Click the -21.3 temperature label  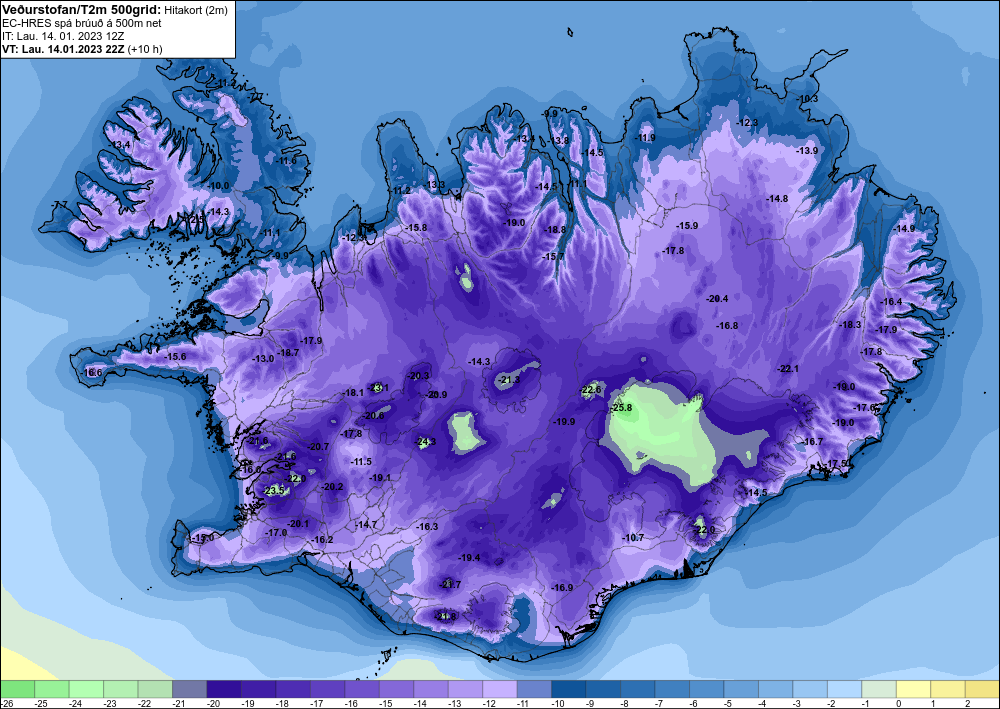click(509, 380)
